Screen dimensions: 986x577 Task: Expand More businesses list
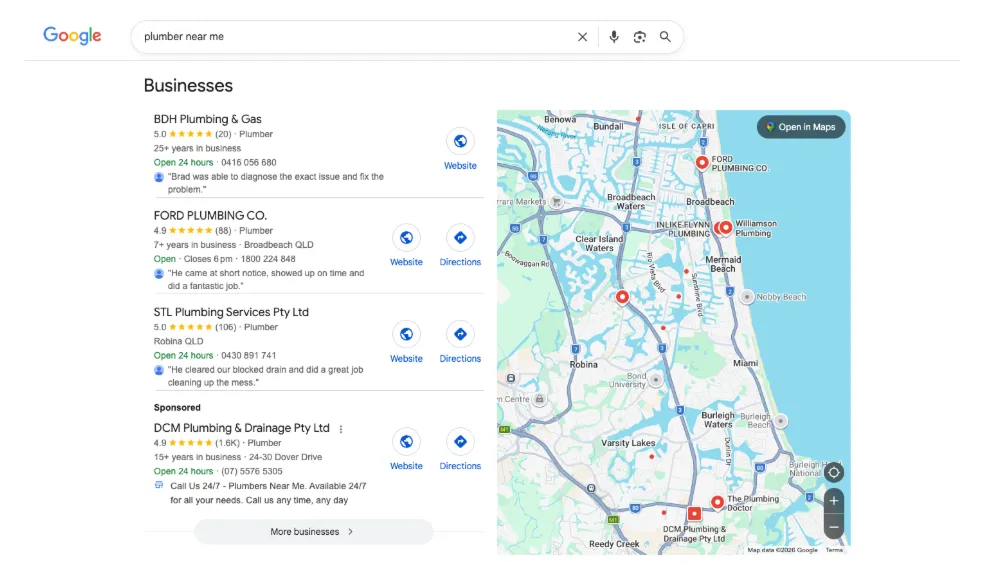pos(313,532)
